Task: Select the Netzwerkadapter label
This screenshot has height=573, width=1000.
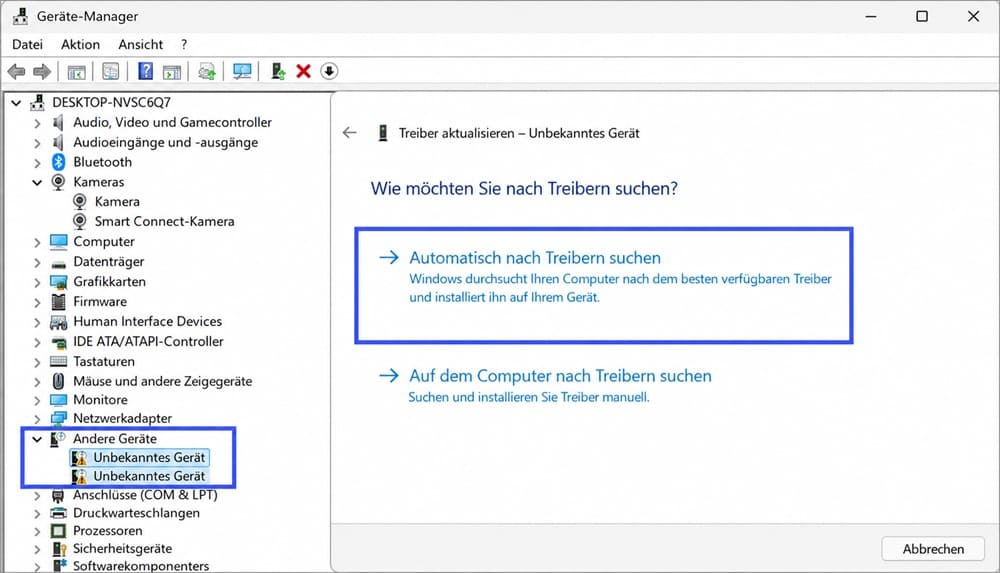Action: [x=122, y=419]
